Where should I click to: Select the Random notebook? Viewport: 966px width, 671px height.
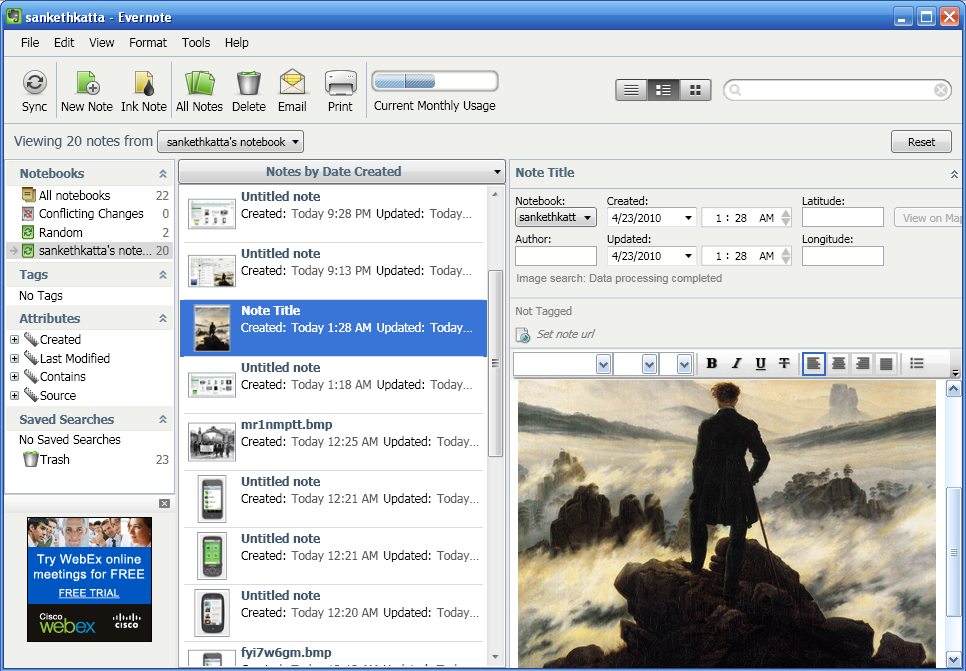coord(90,232)
